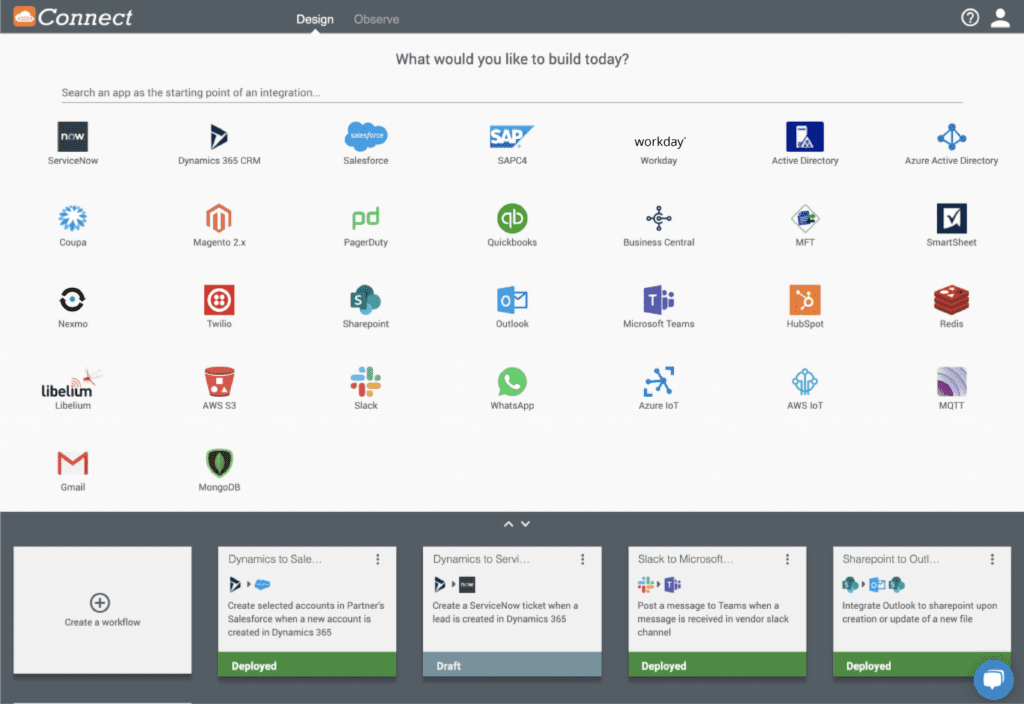Pick the Quickbooks icon

[x=512, y=218]
